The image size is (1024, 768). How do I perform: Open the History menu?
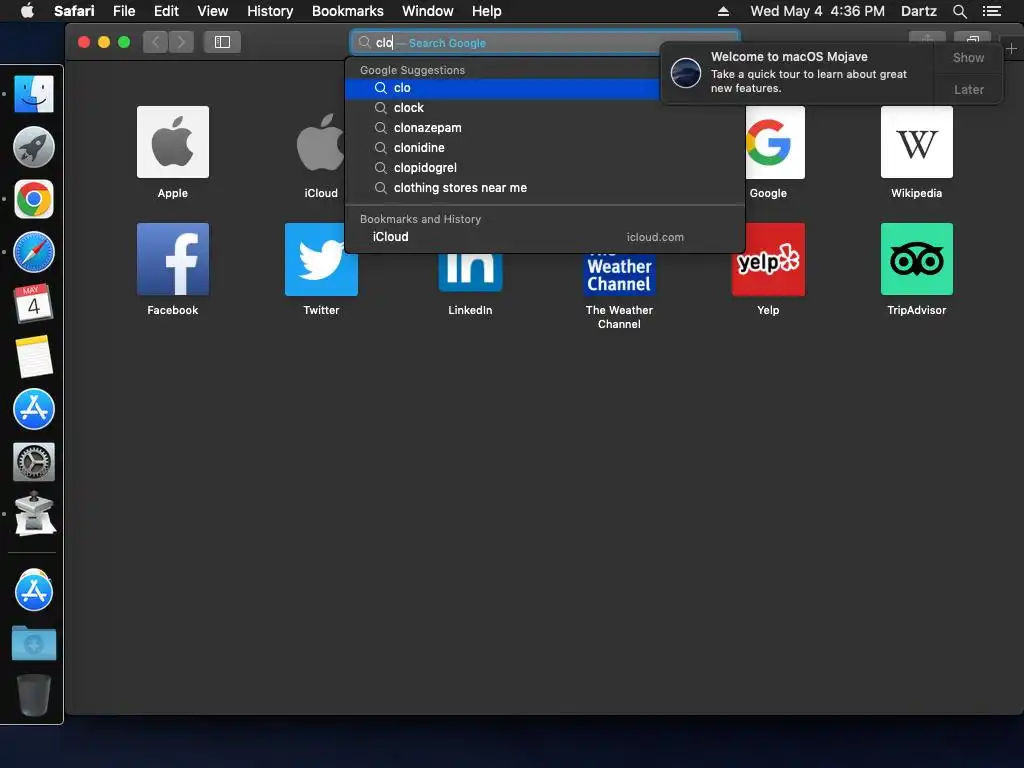[x=270, y=11]
